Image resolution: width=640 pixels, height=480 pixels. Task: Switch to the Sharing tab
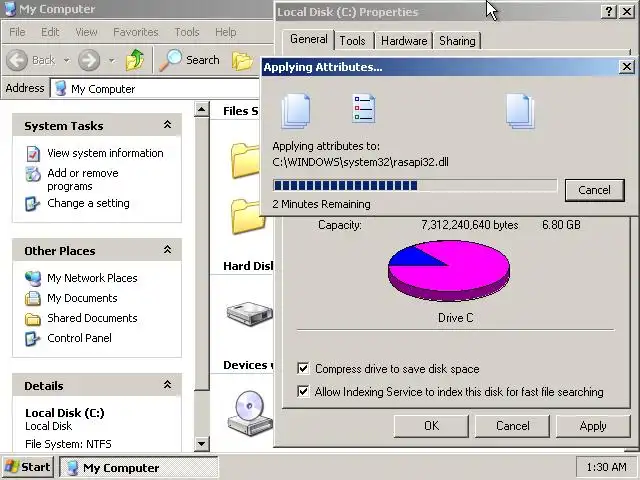[457, 41]
